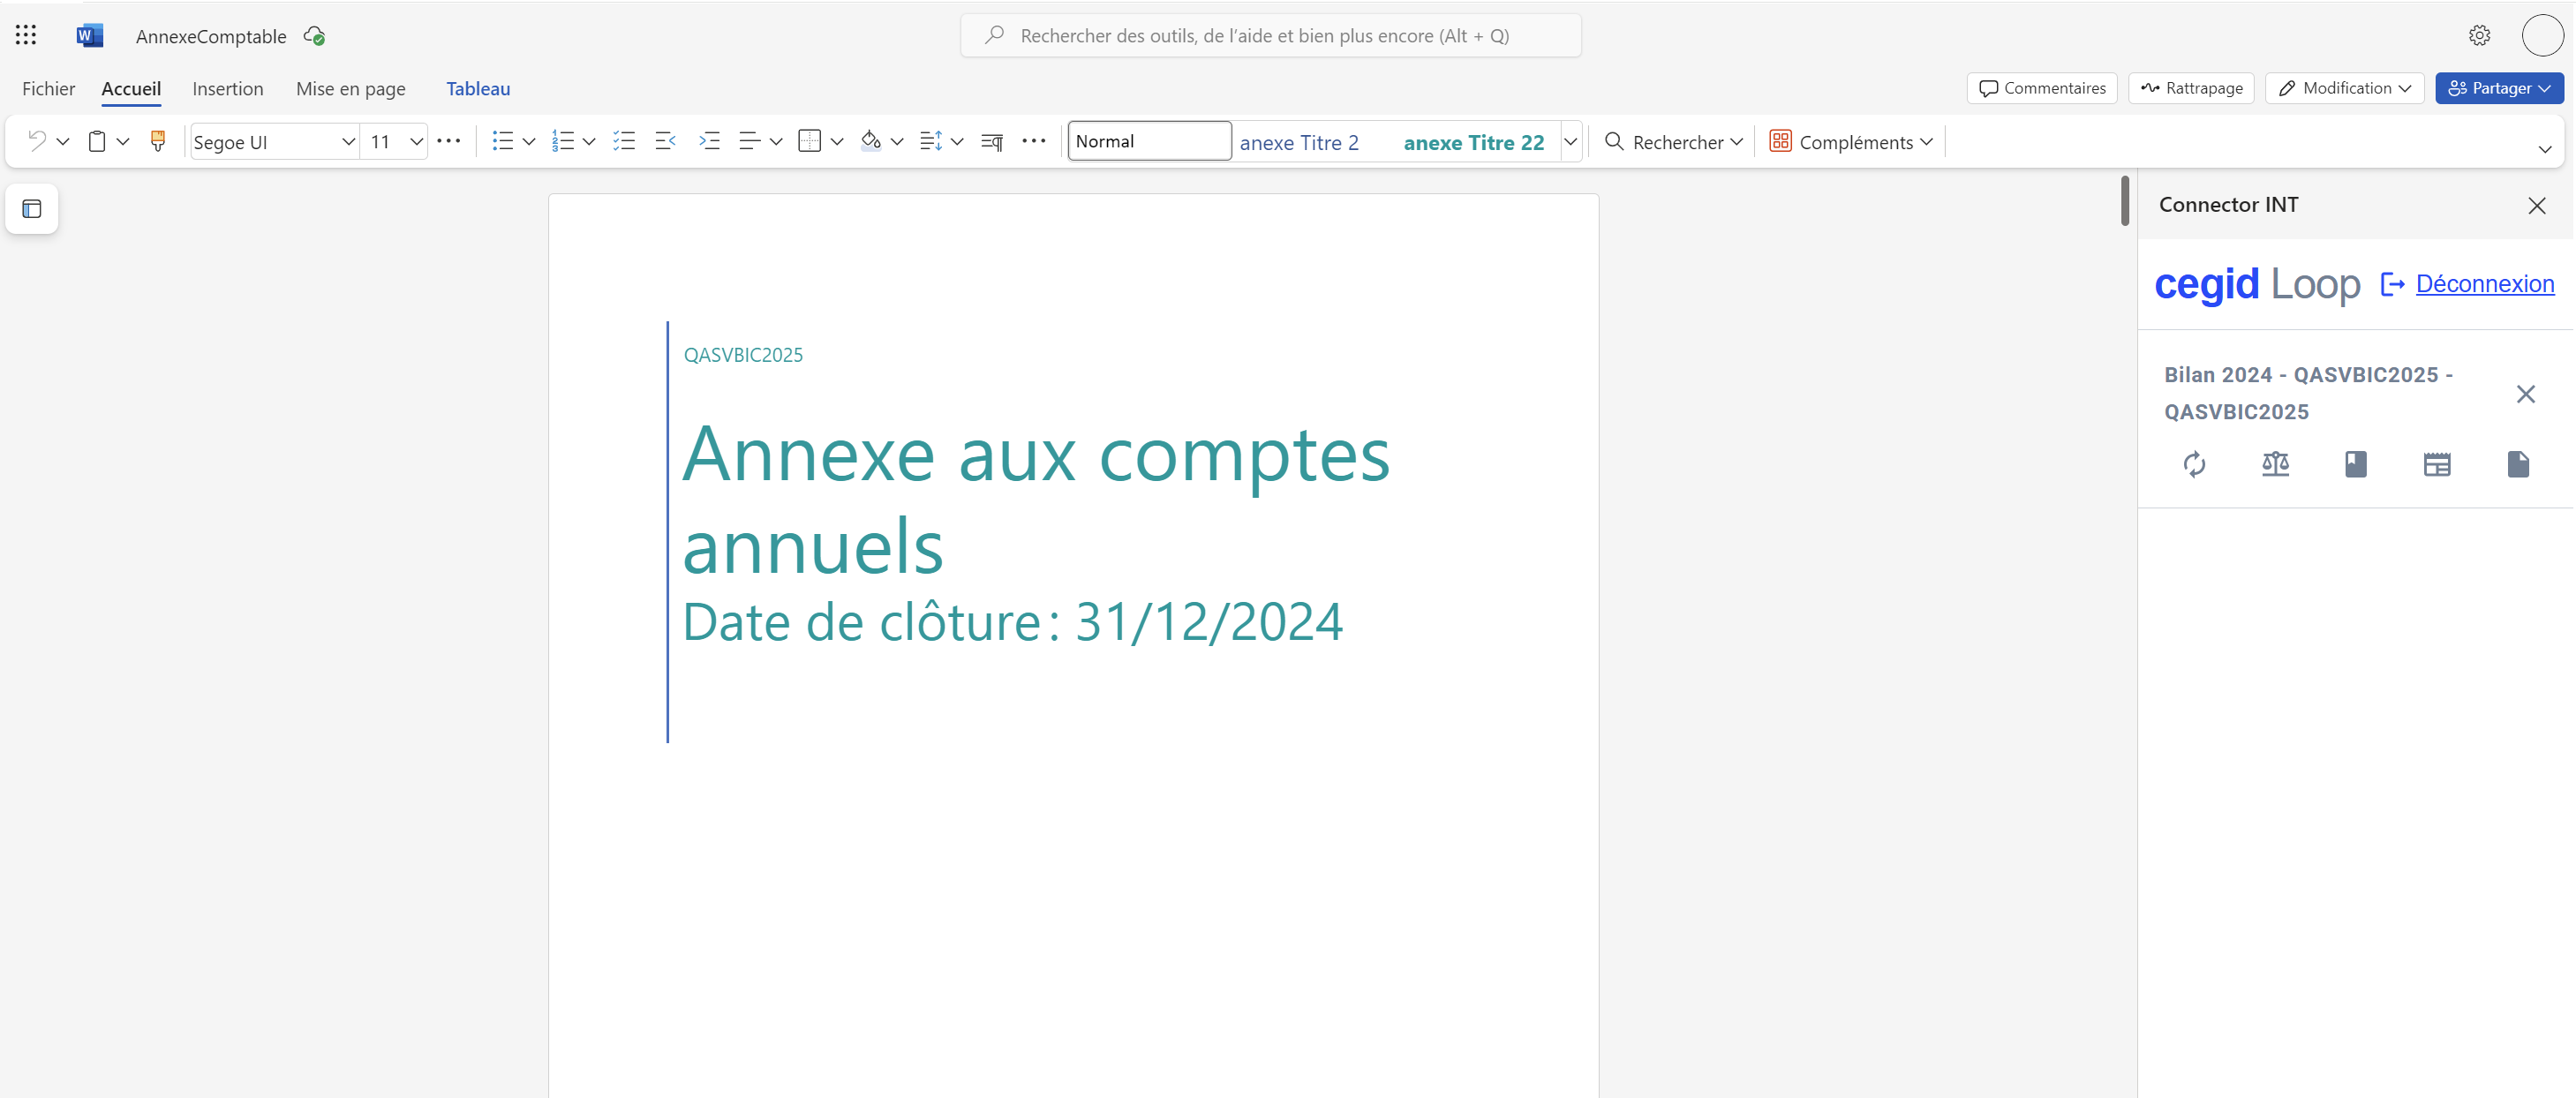Switch to the Insertion tab
Screen dimensions: 2576x1098
point(227,88)
